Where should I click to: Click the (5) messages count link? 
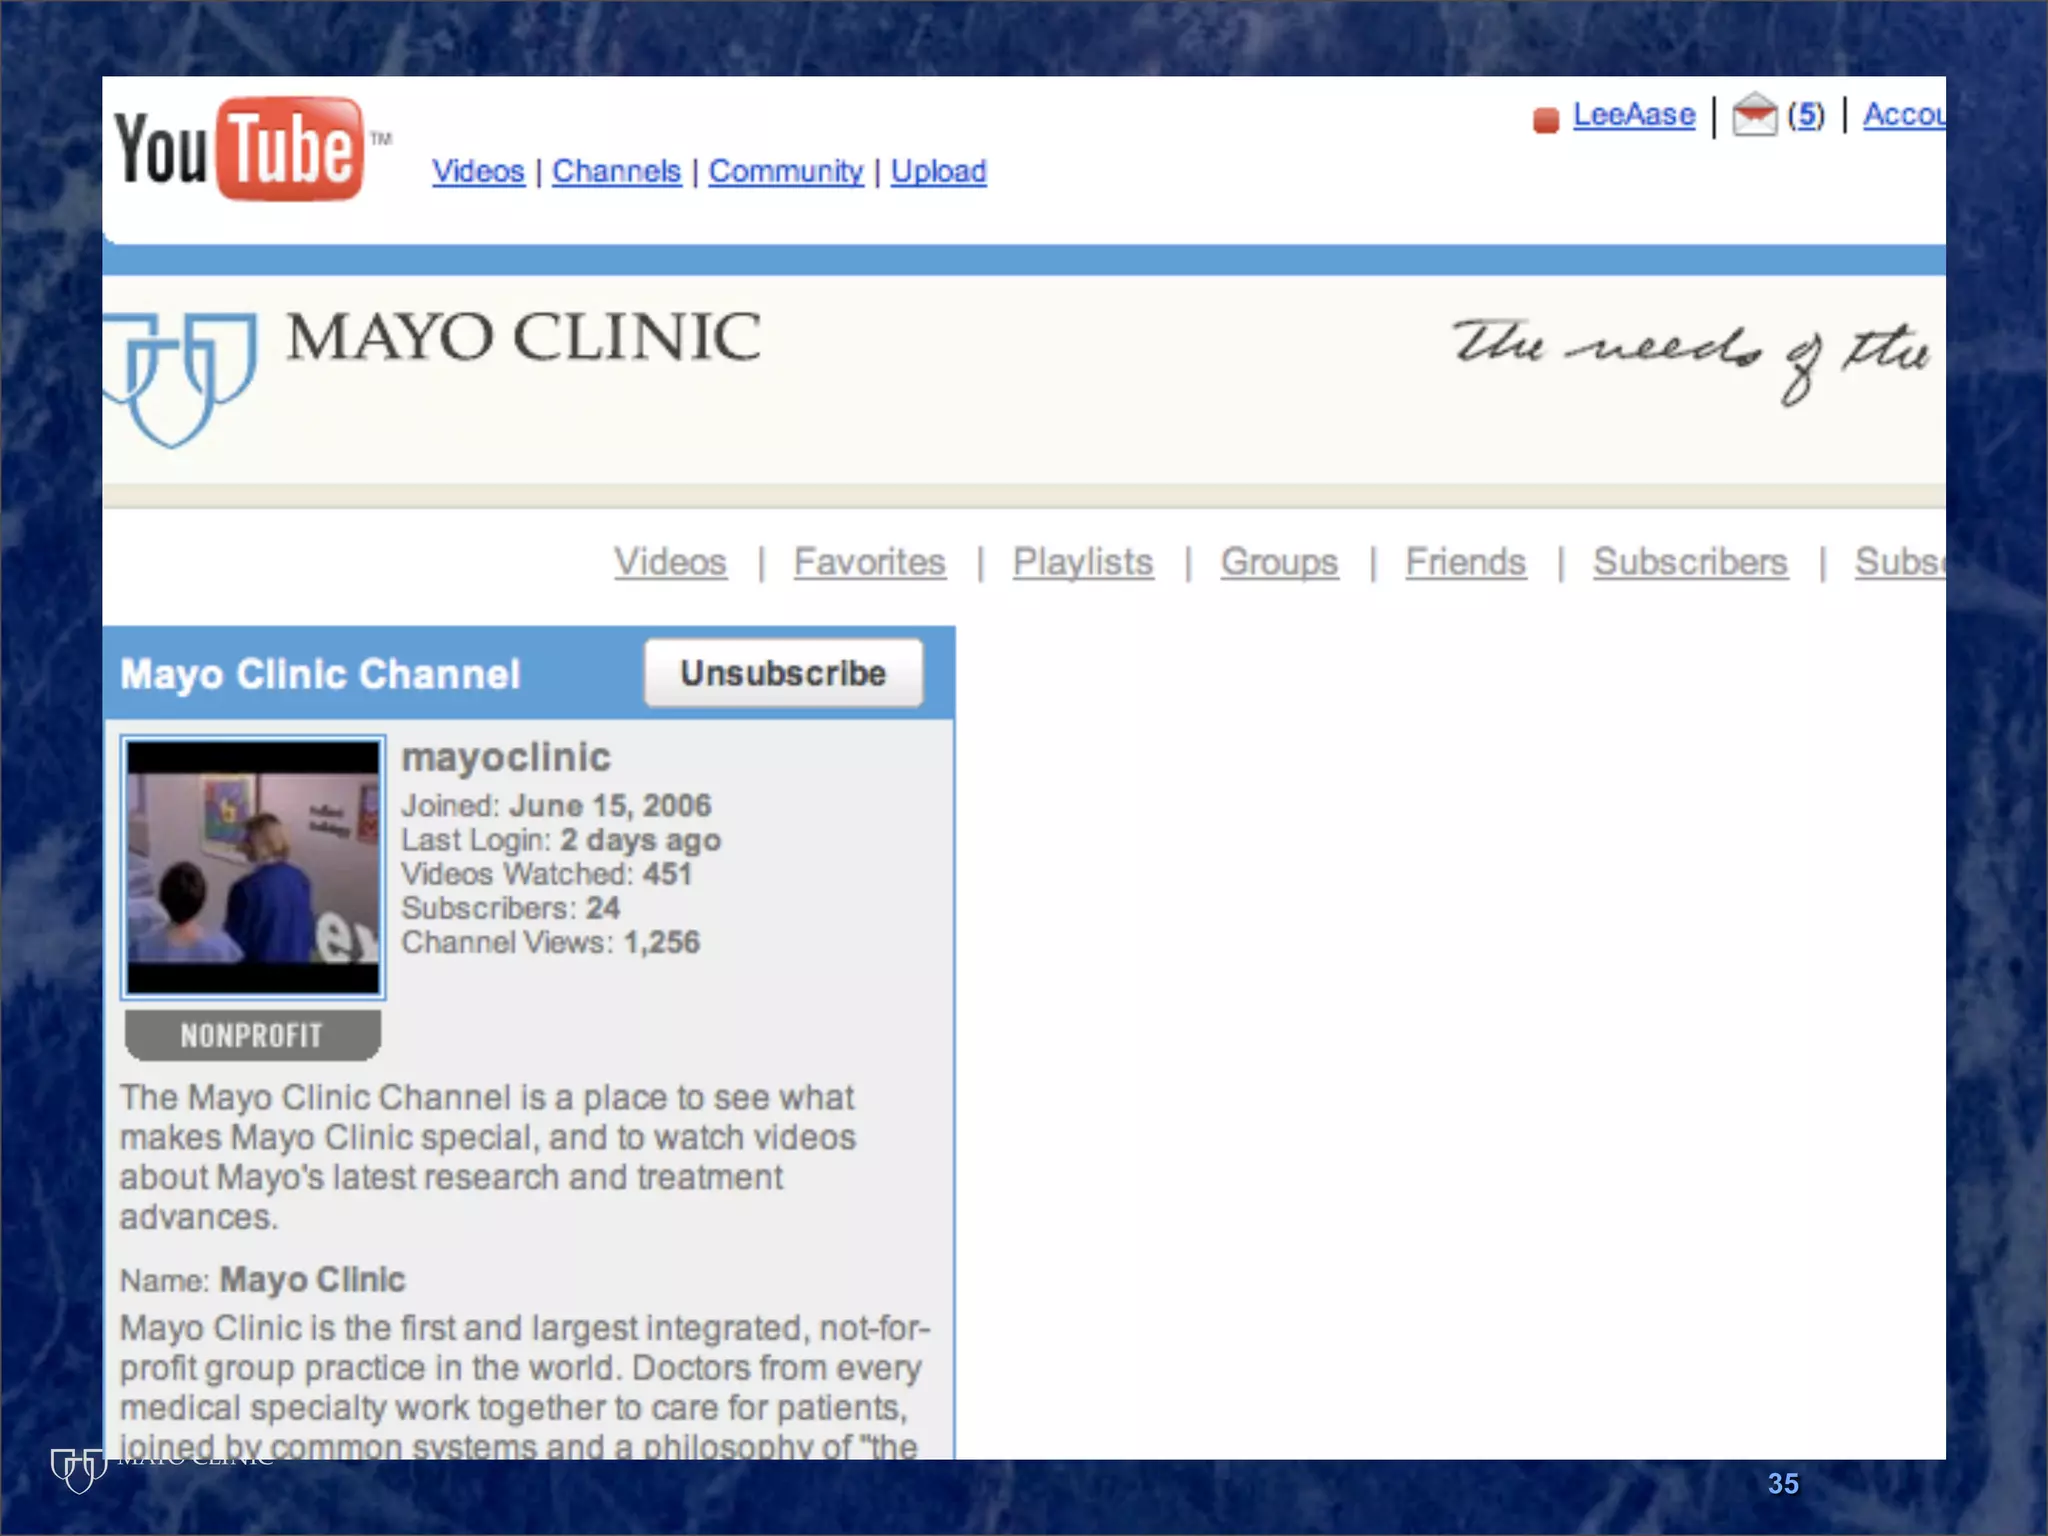pyautogui.click(x=1806, y=115)
